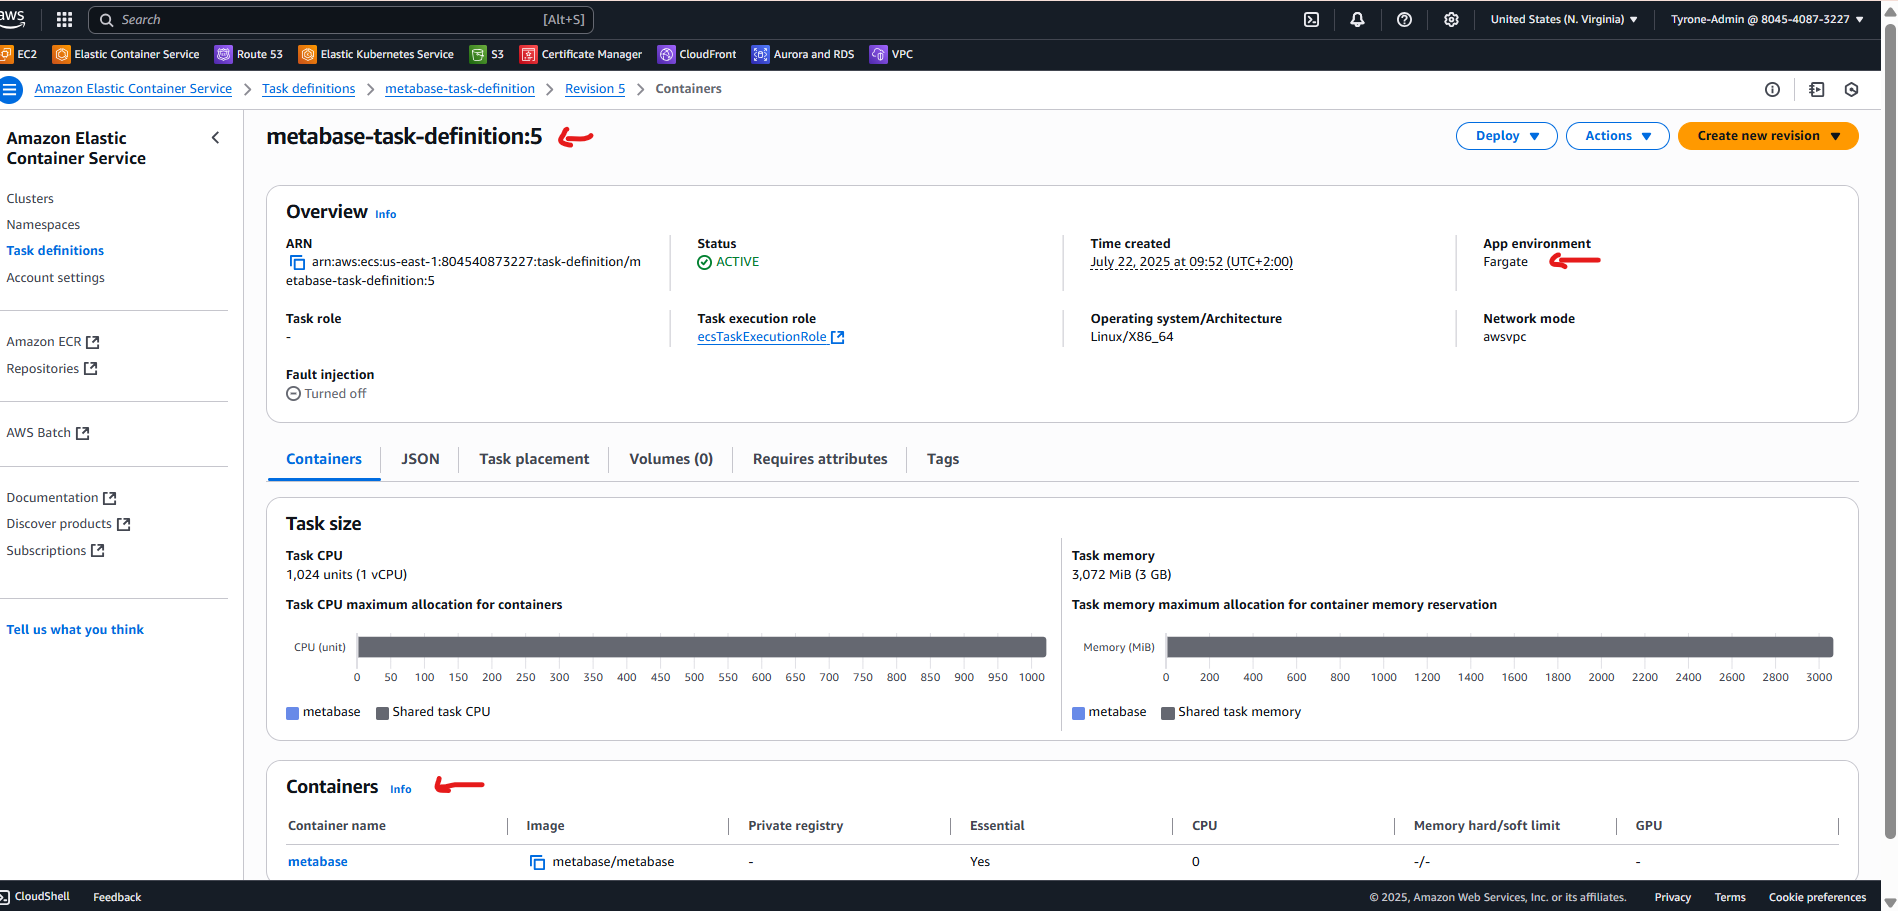Open the AWS services grid menu

[62, 19]
